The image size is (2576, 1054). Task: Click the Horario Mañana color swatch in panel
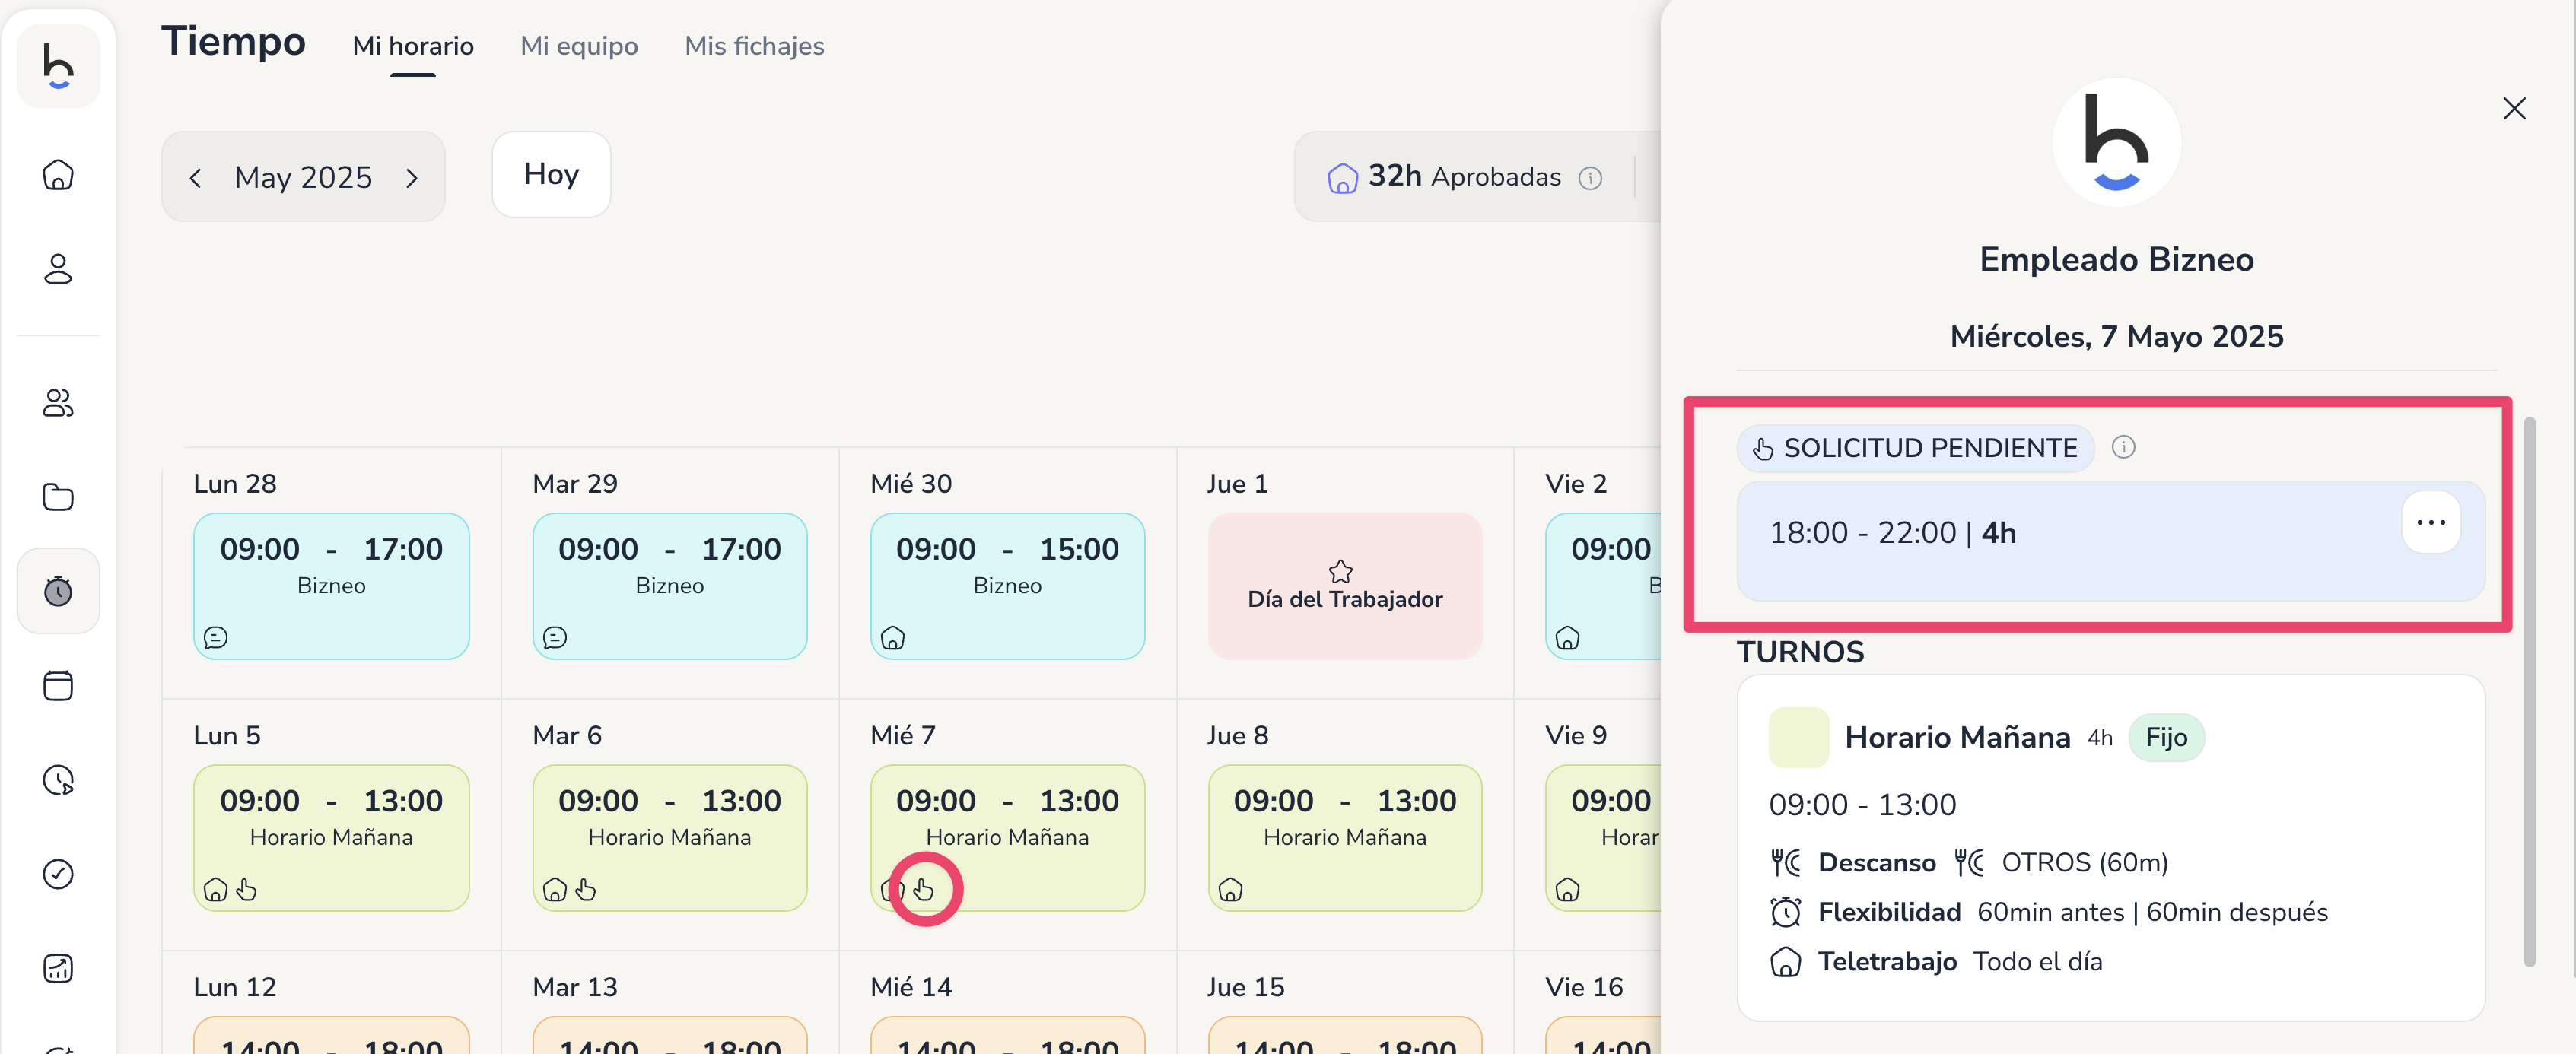1798,738
